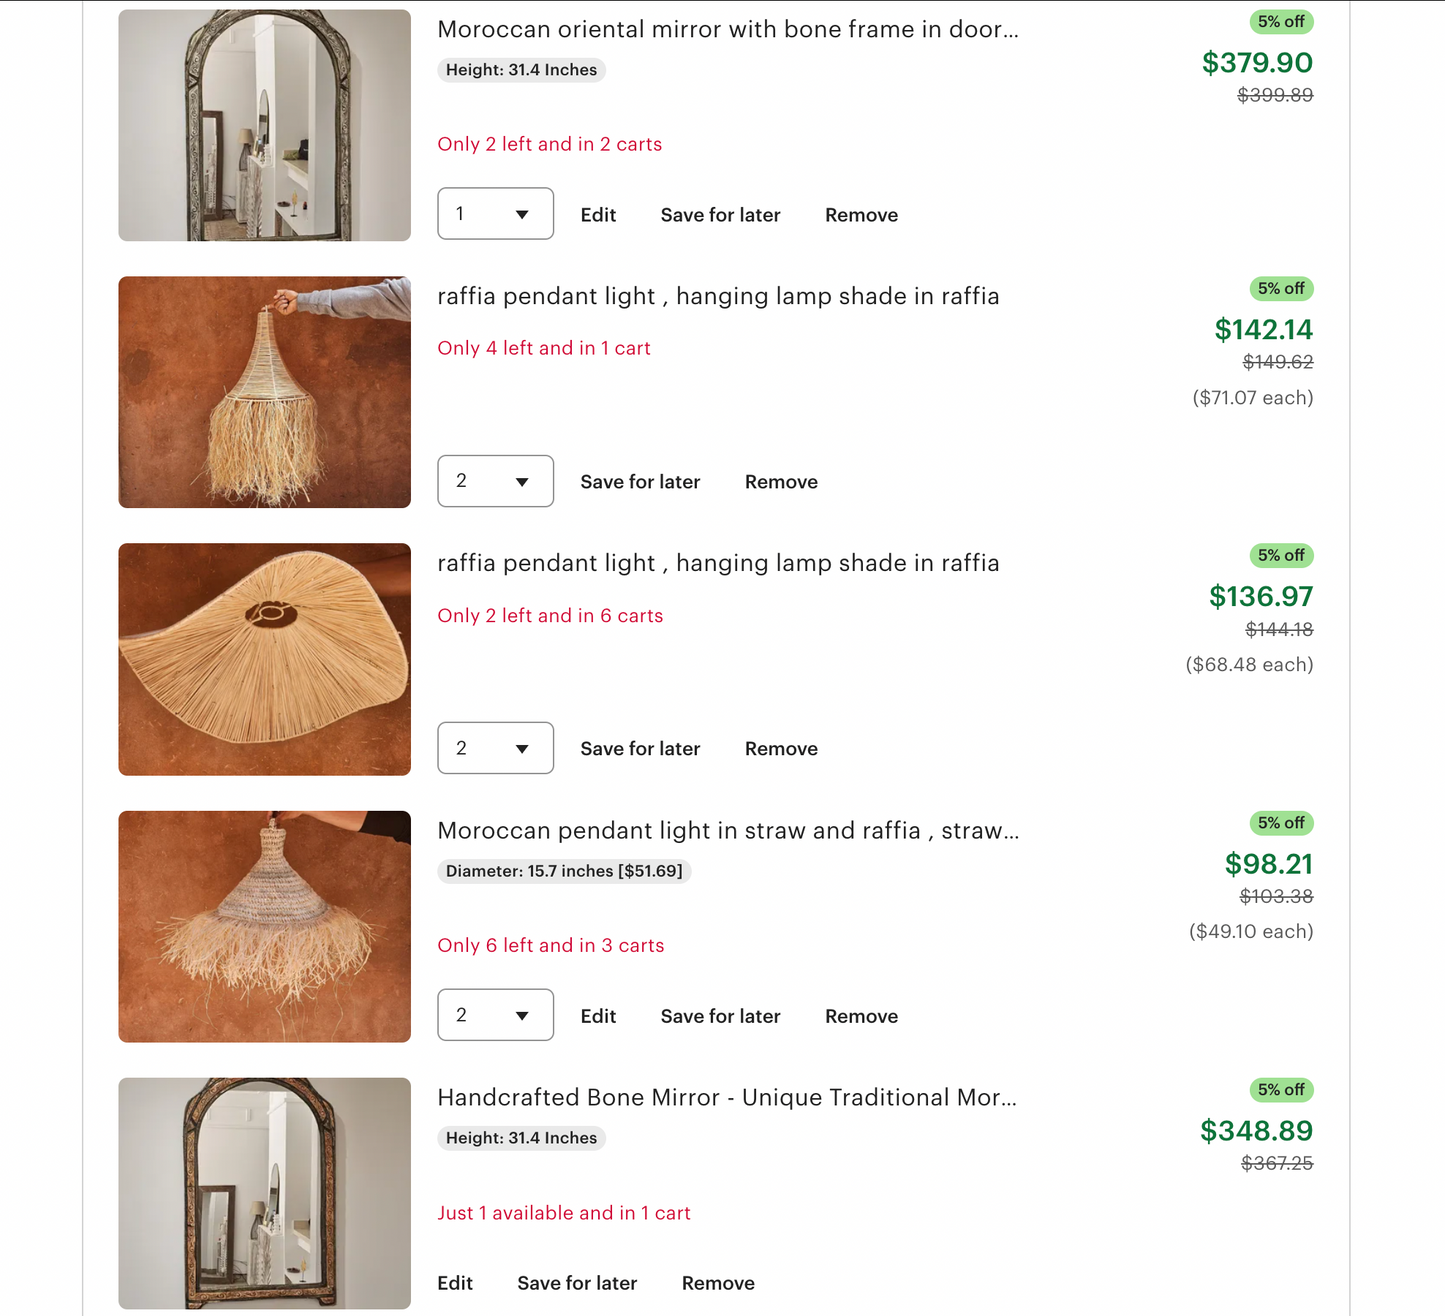
Task: Save Handcrafted Bone Mirror for later
Action: click(577, 1283)
